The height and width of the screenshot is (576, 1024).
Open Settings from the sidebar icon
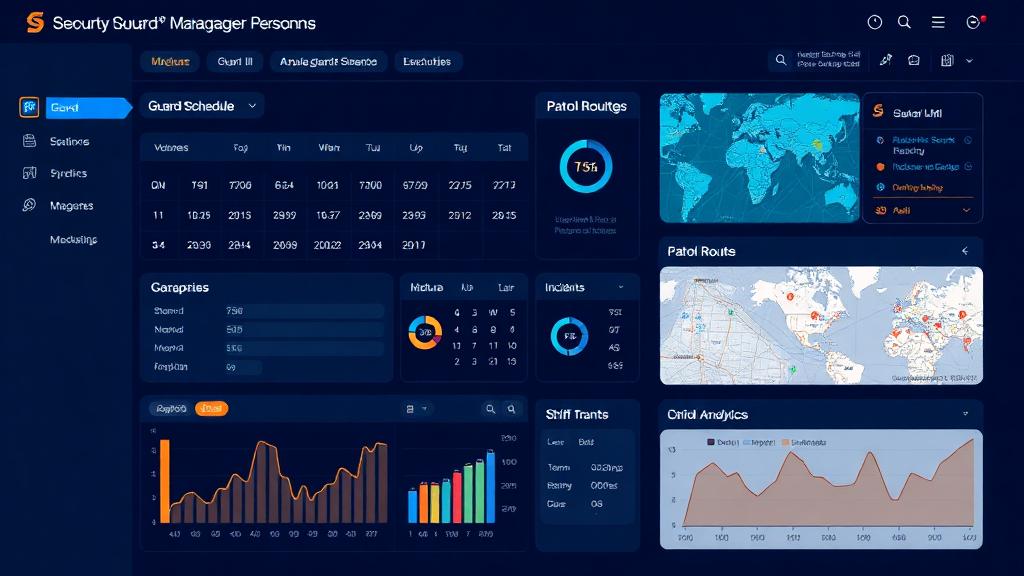31,141
